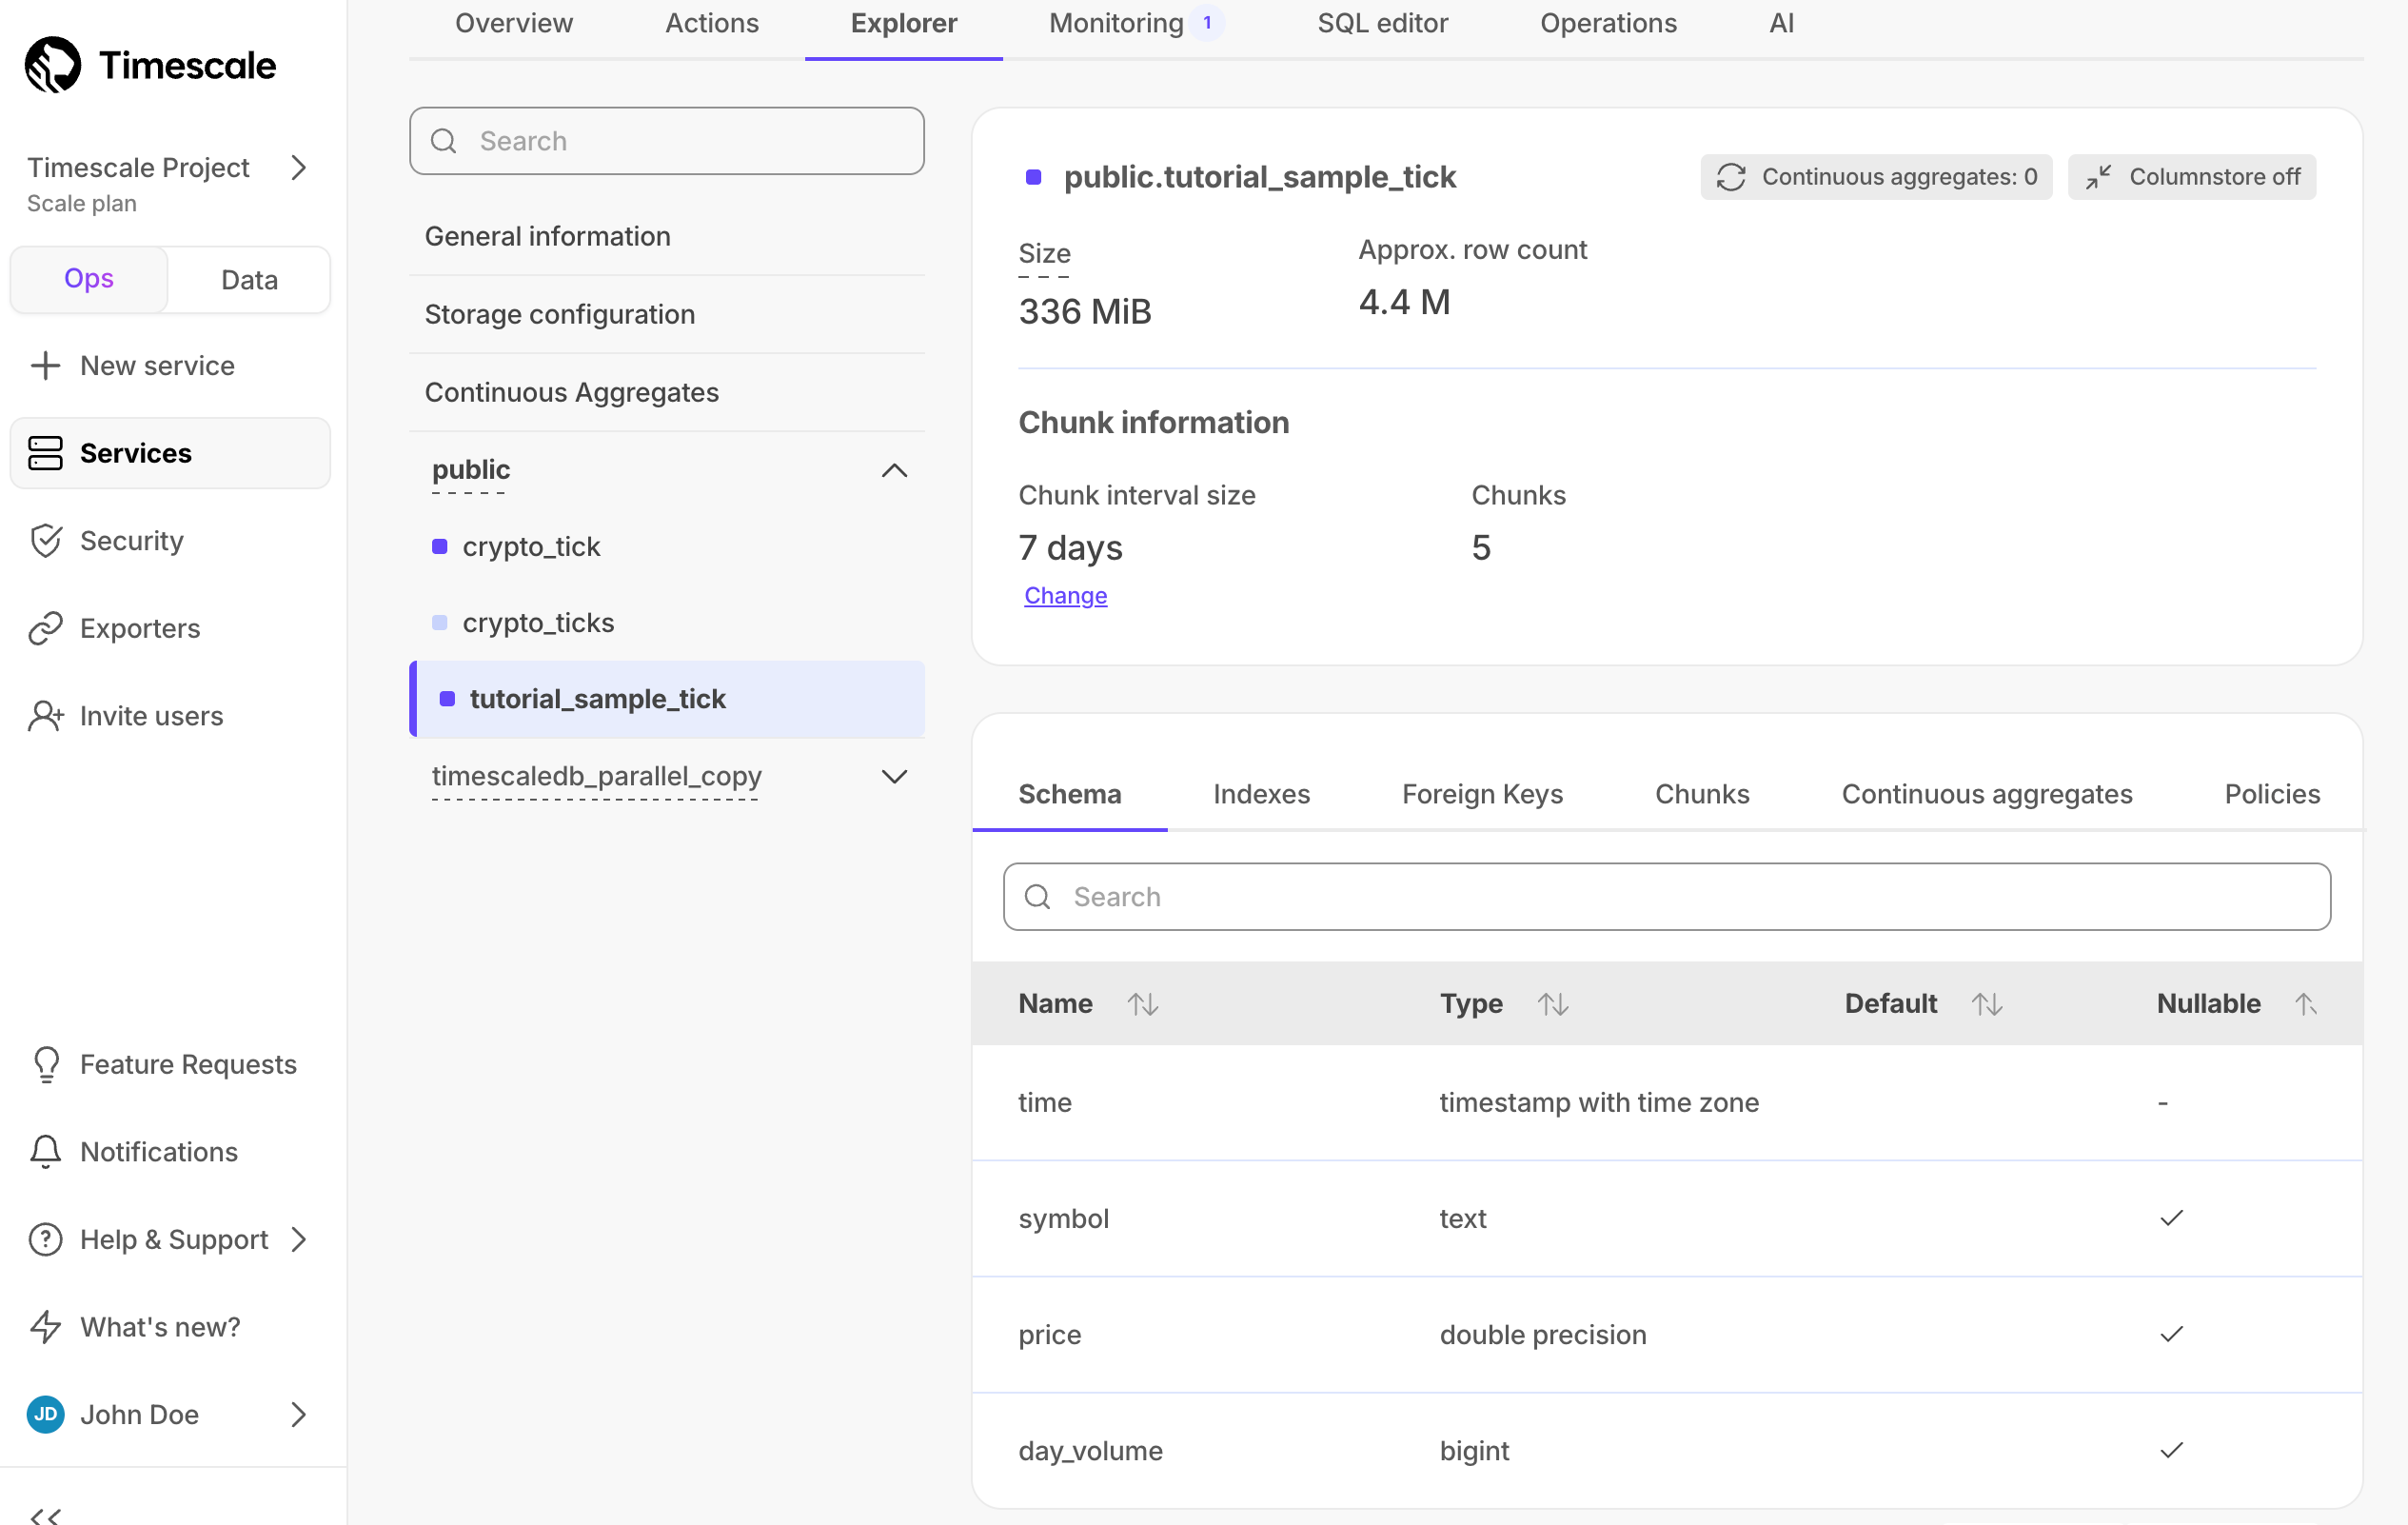Select the Schema tab
2408x1525 pixels.
[x=1070, y=794]
